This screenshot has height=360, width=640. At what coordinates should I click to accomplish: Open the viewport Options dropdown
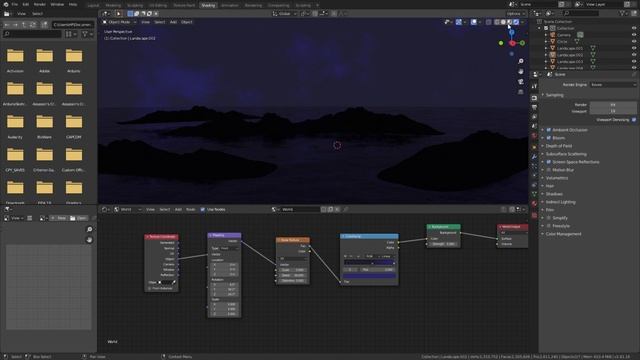click(x=515, y=13)
